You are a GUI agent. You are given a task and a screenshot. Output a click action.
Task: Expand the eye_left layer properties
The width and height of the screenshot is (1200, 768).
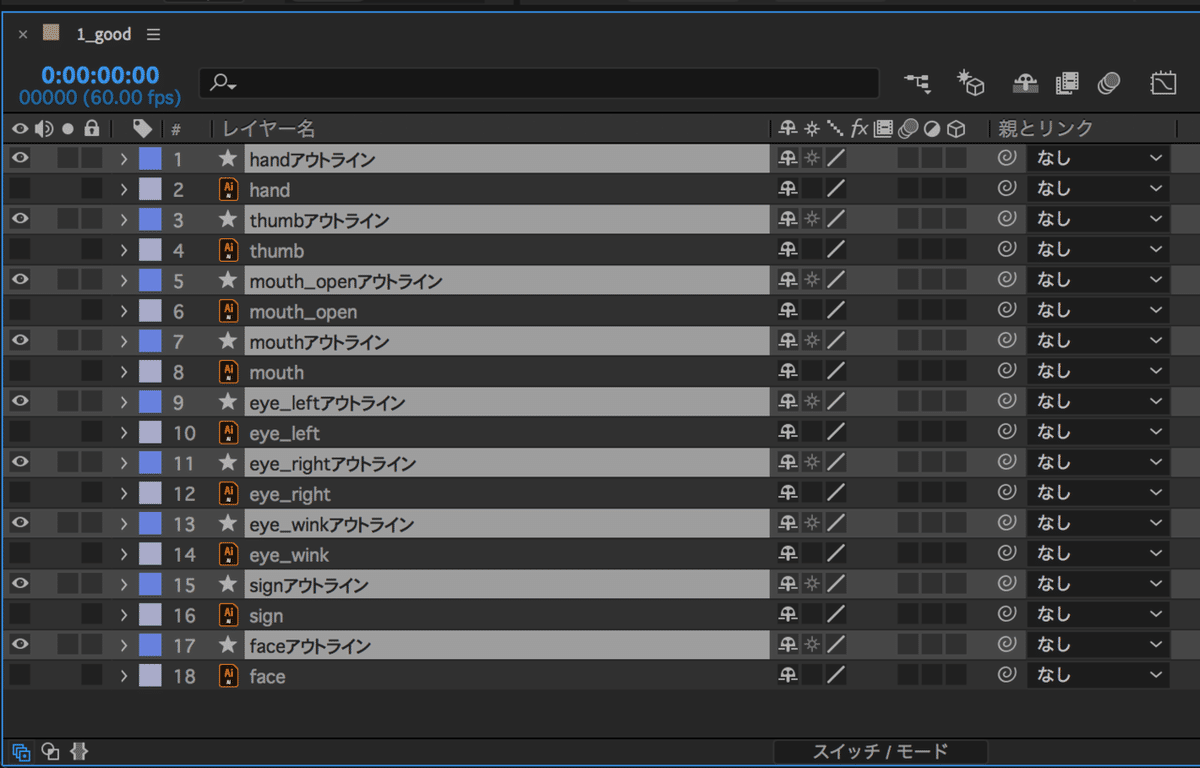point(124,433)
